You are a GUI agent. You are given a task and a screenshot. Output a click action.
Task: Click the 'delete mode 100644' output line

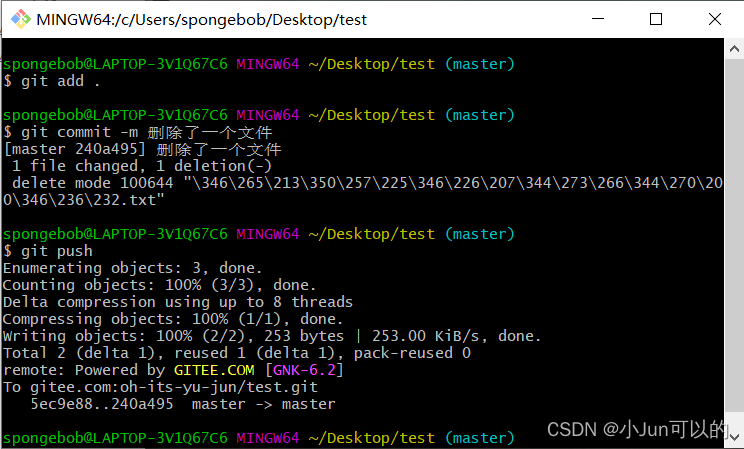click(367, 183)
